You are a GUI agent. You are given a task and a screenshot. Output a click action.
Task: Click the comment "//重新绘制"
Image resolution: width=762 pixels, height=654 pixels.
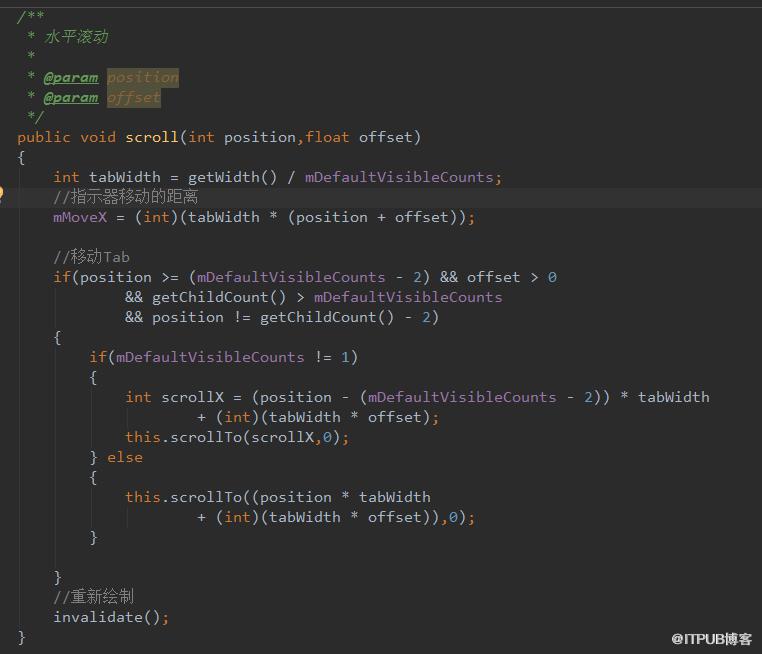click(x=93, y=597)
